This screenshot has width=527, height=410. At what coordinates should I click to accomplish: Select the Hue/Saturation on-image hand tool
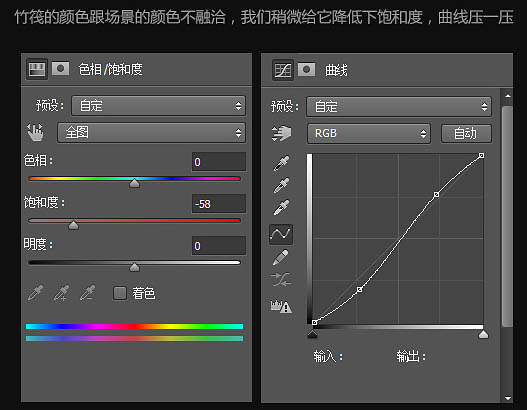(x=36, y=132)
